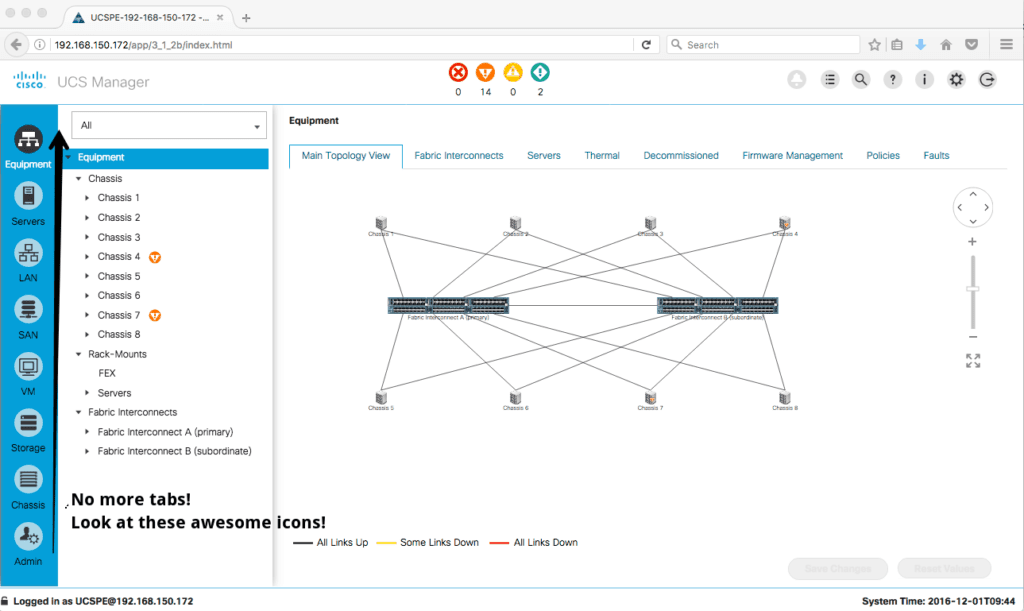
Task: Click the Save Changes button
Action: pos(838,569)
